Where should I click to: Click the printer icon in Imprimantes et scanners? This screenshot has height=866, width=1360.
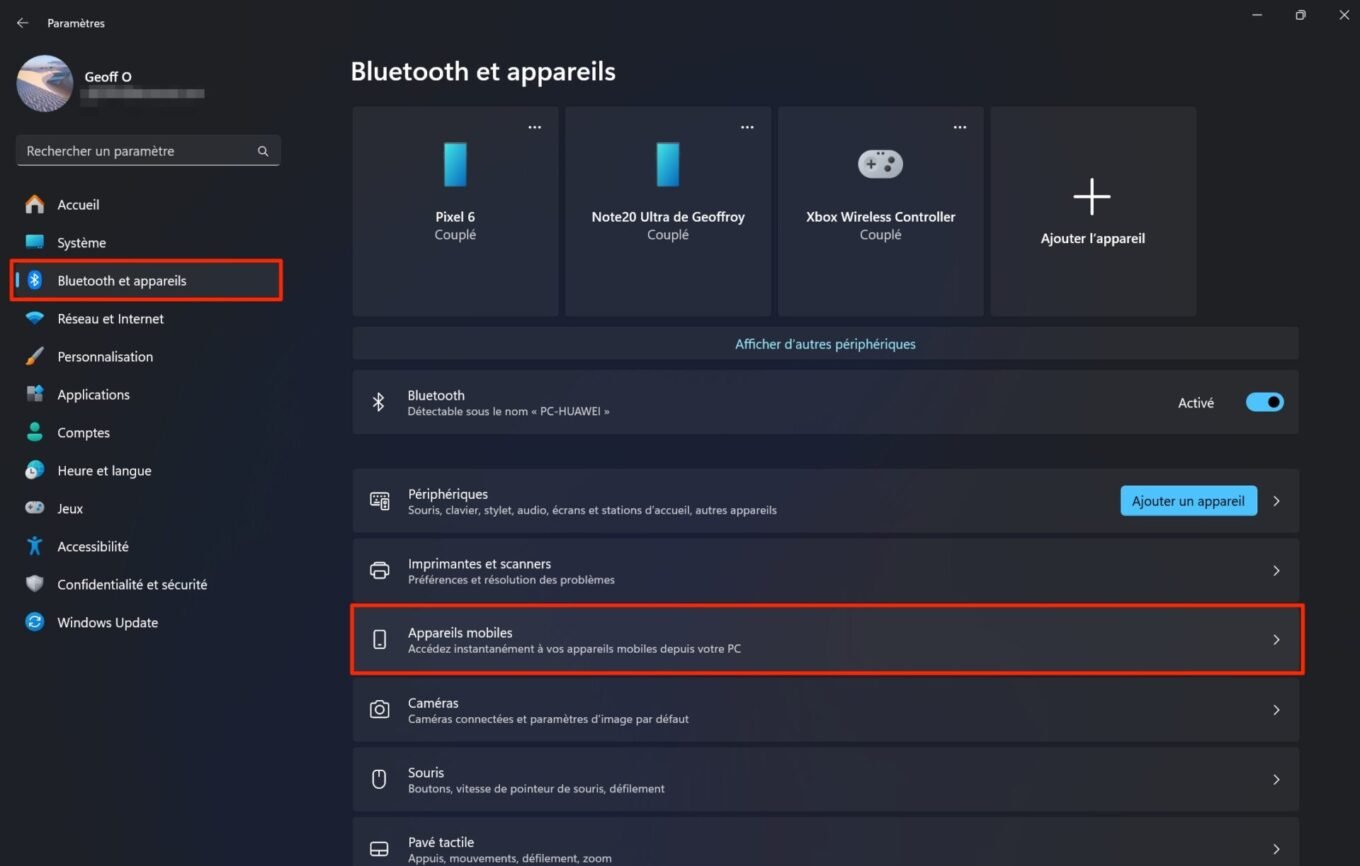(x=380, y=571)
